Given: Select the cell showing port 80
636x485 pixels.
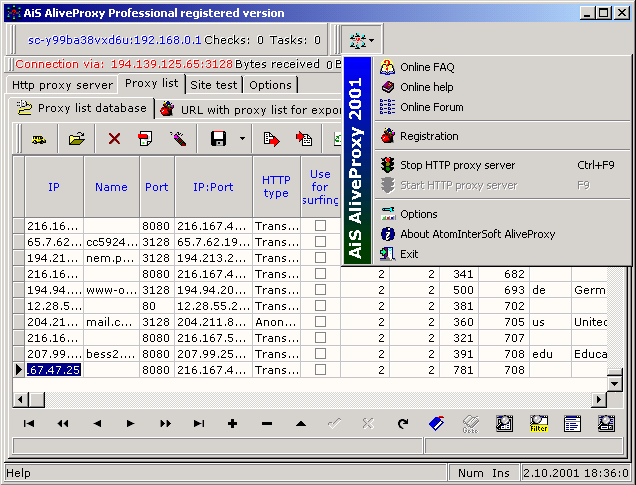Looking at the screenshot, I should click(157, 306).
